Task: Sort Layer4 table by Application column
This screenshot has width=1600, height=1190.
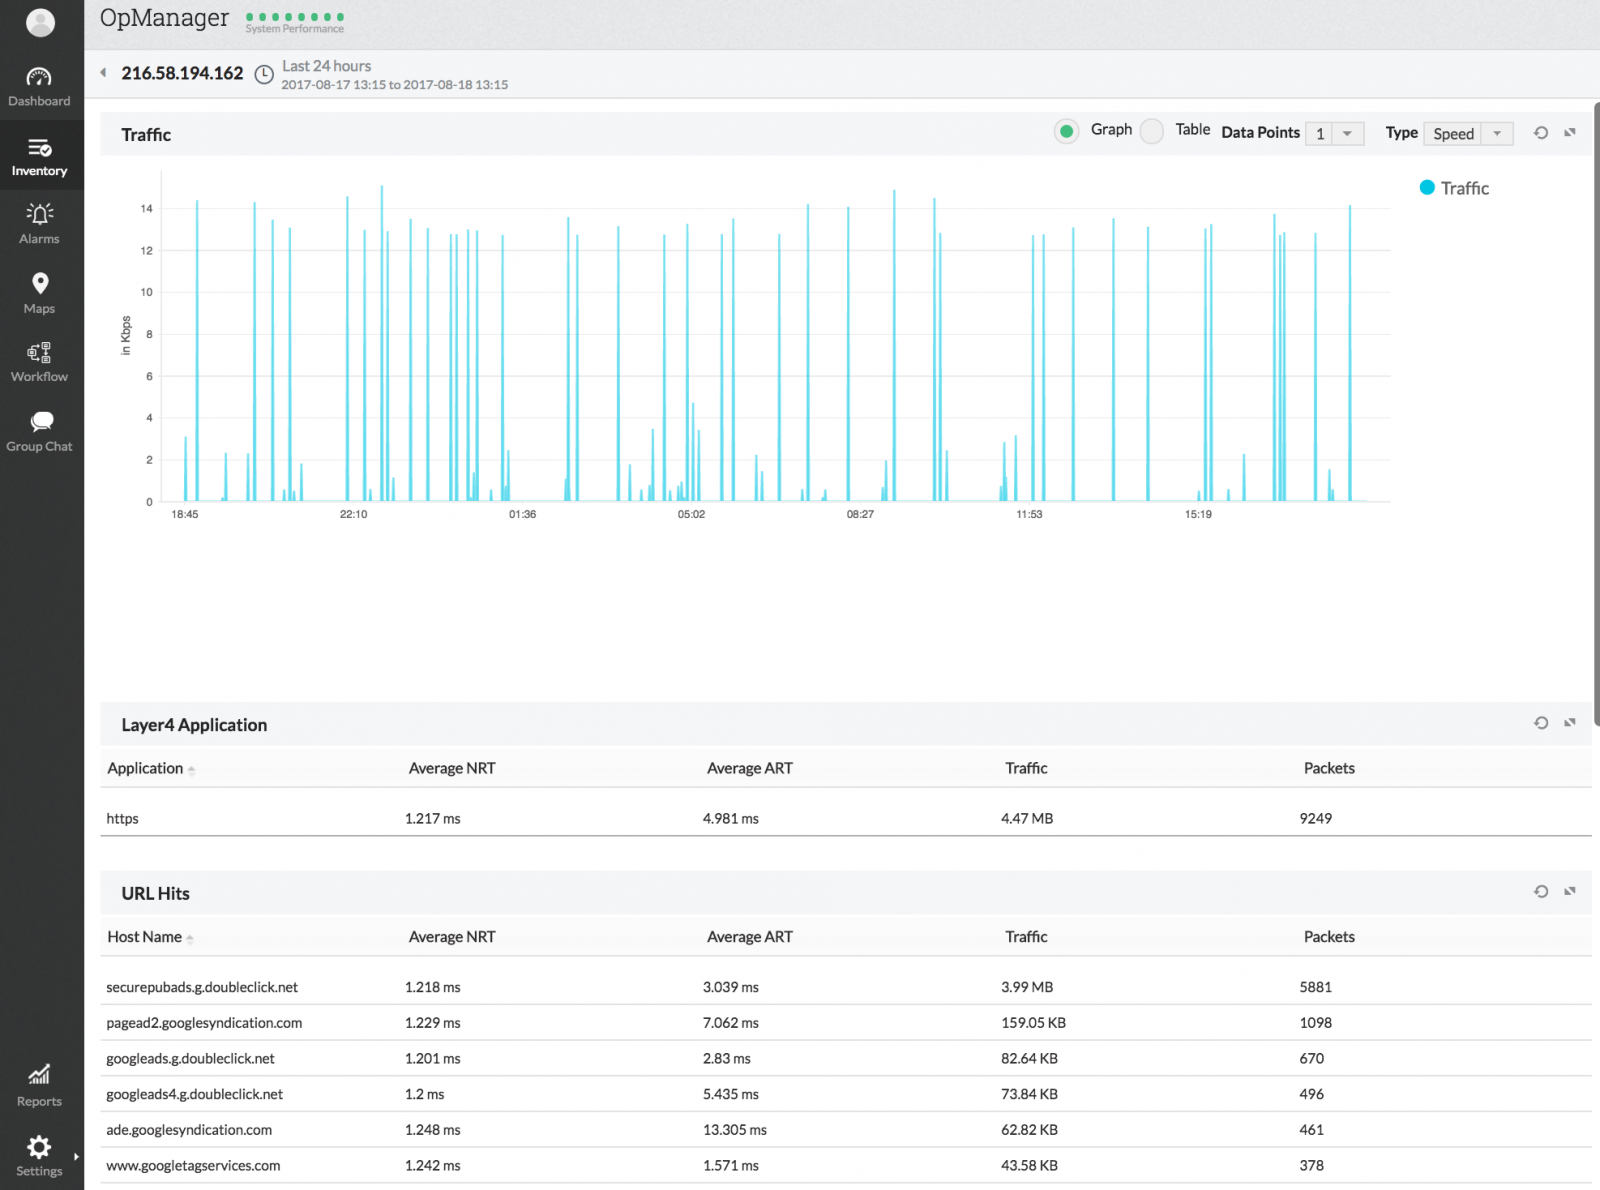Action: (146, 769)
